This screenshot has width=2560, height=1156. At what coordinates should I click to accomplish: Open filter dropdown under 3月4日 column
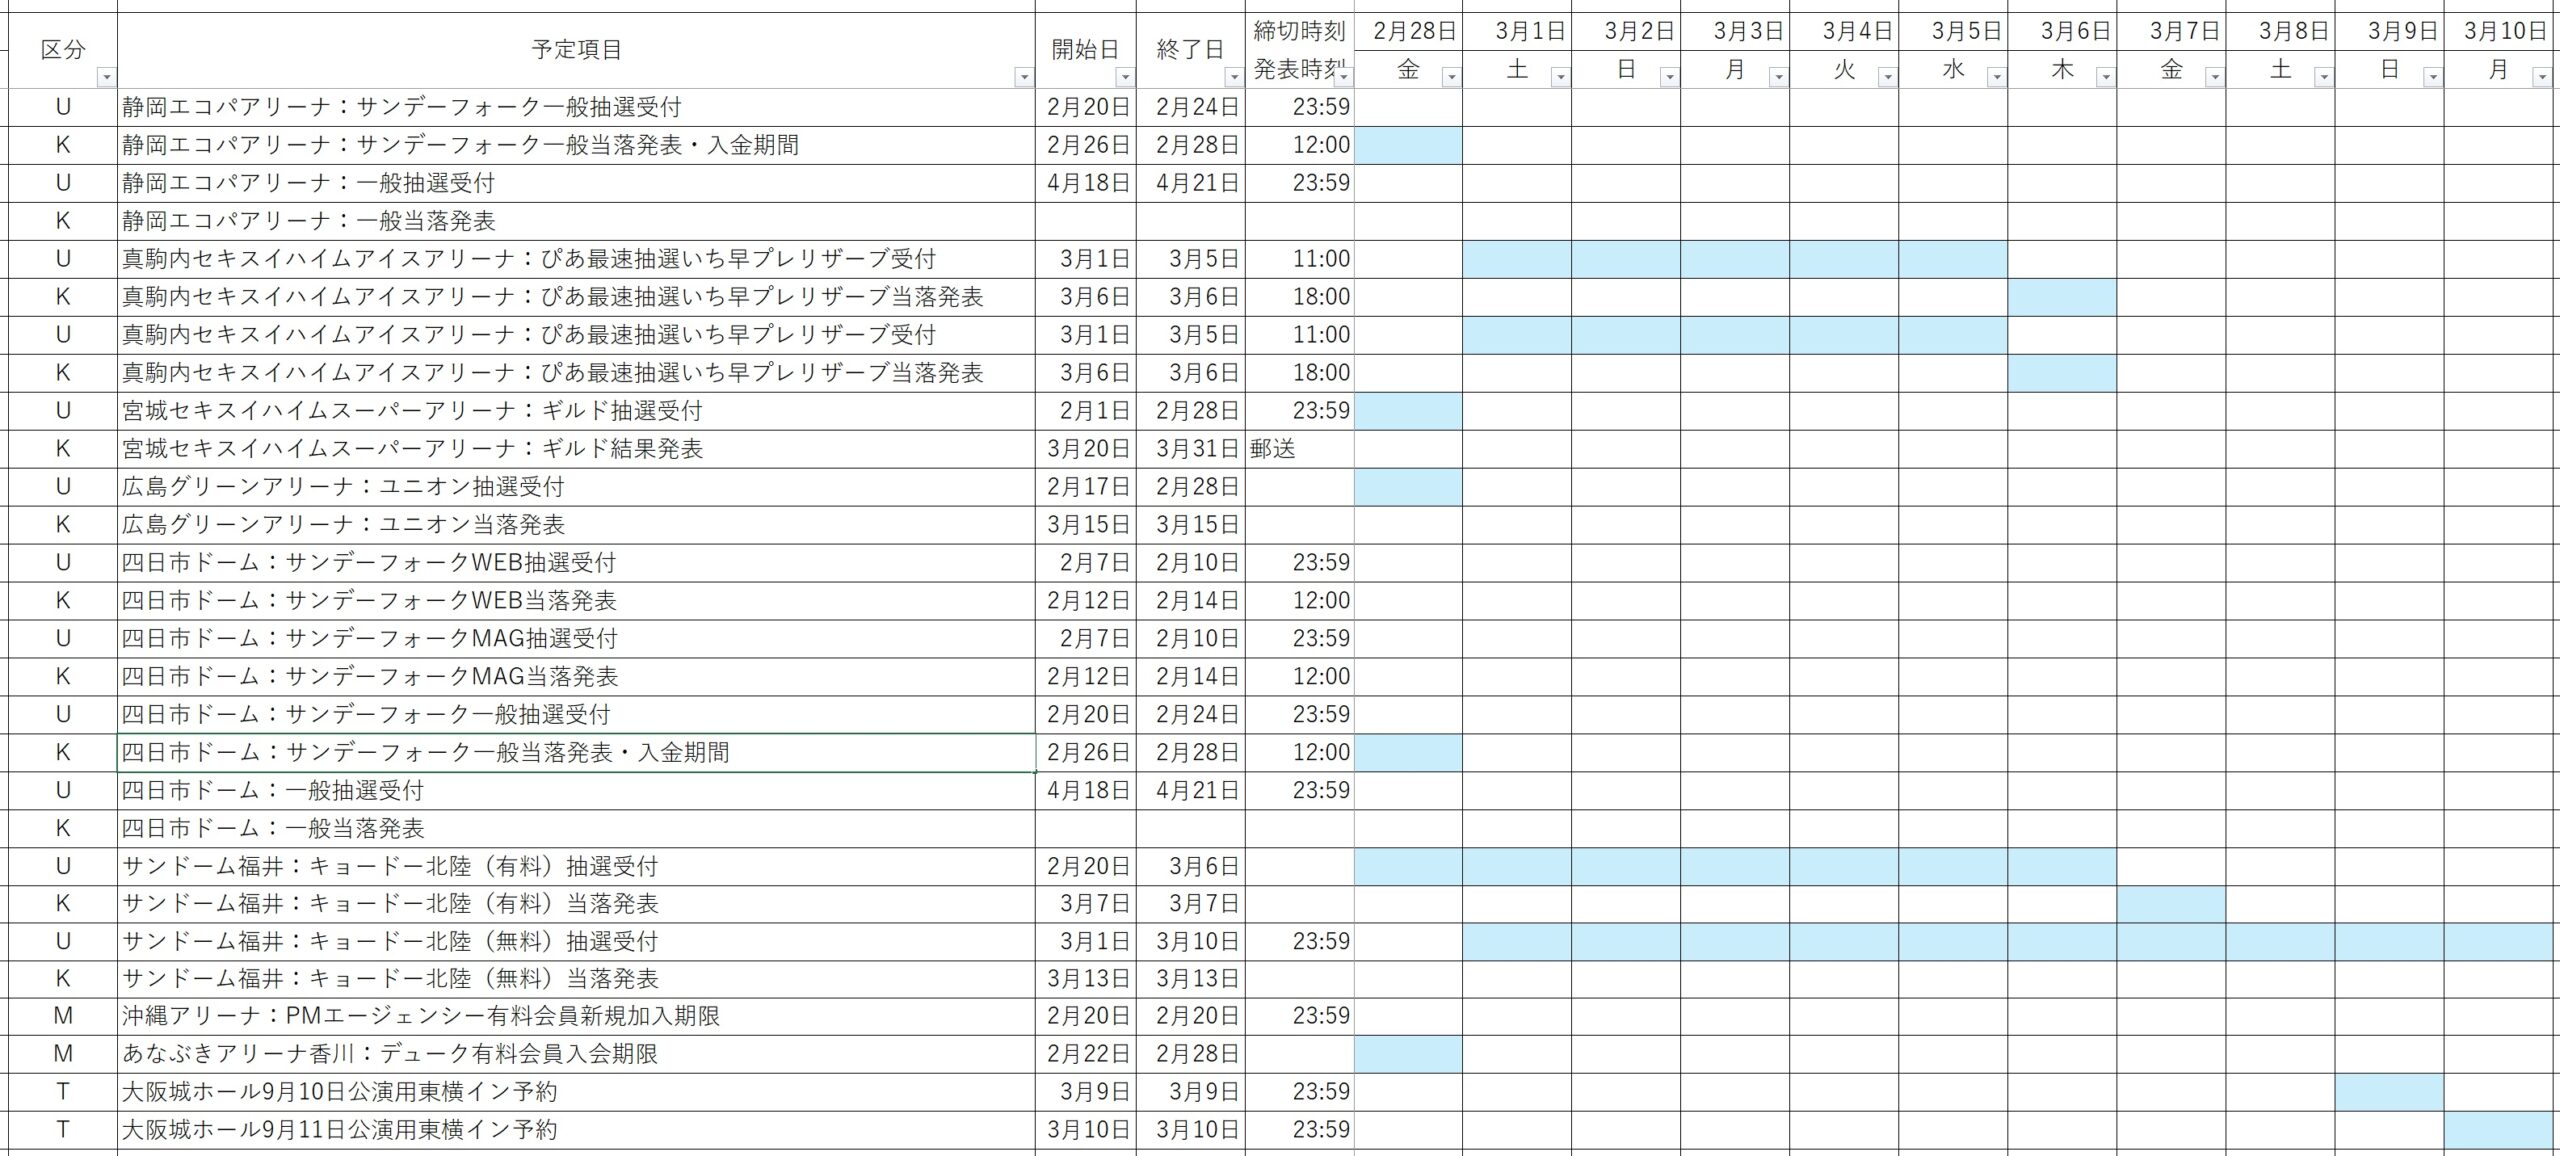(1887, 77)
